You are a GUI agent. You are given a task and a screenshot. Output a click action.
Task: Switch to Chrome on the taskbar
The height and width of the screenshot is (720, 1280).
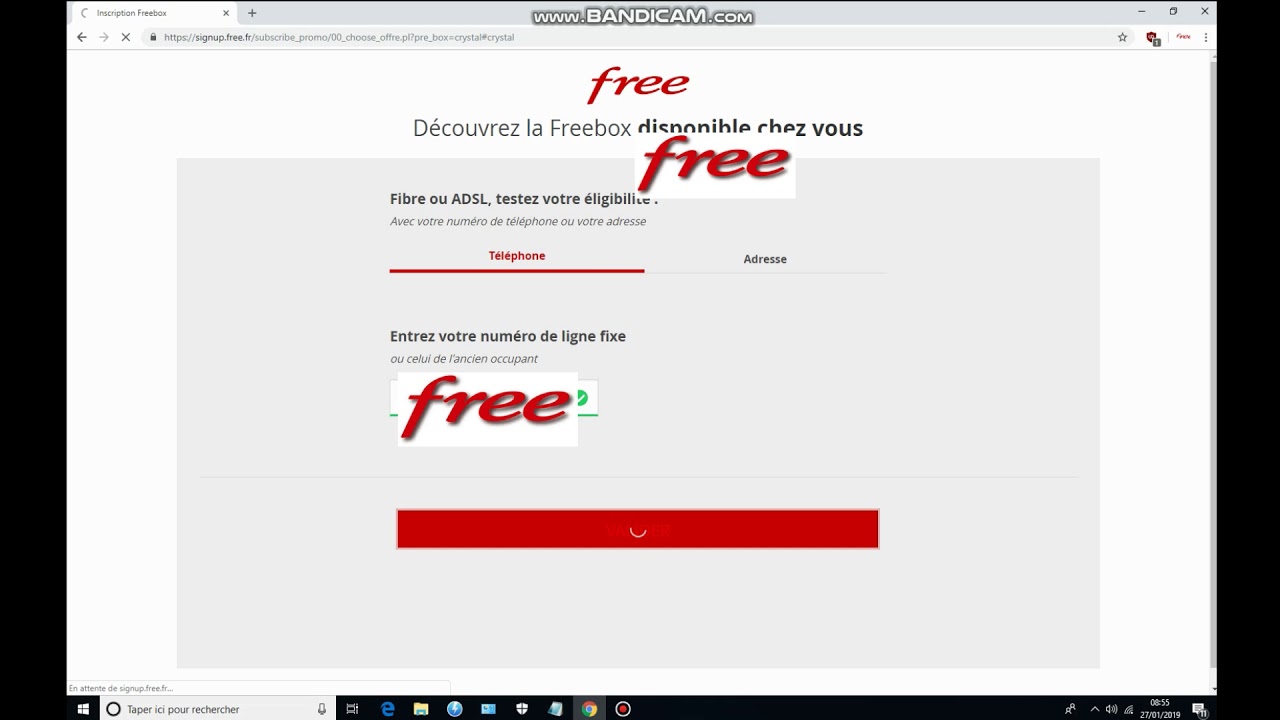[x=589, y=709]
